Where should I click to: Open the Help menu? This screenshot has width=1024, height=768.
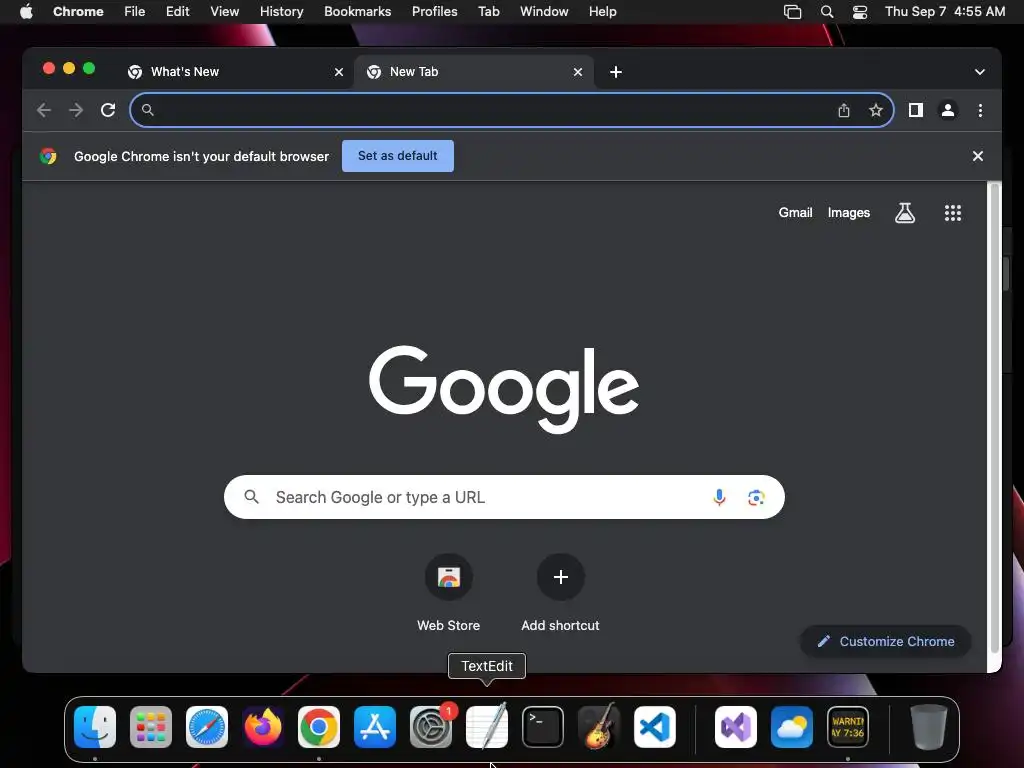coord(602,12)
